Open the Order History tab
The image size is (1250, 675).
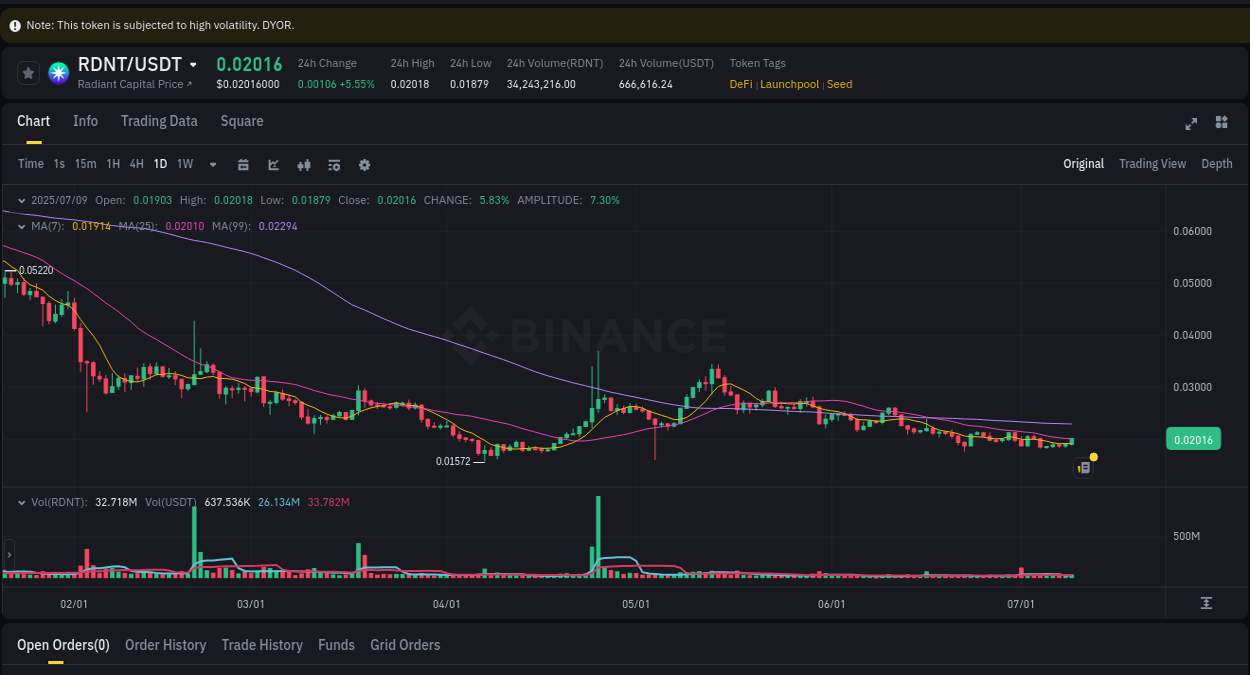(165, 645)
